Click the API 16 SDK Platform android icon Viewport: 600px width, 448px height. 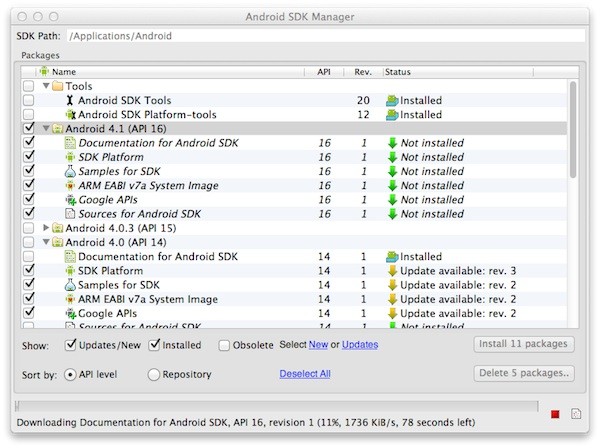70,157
